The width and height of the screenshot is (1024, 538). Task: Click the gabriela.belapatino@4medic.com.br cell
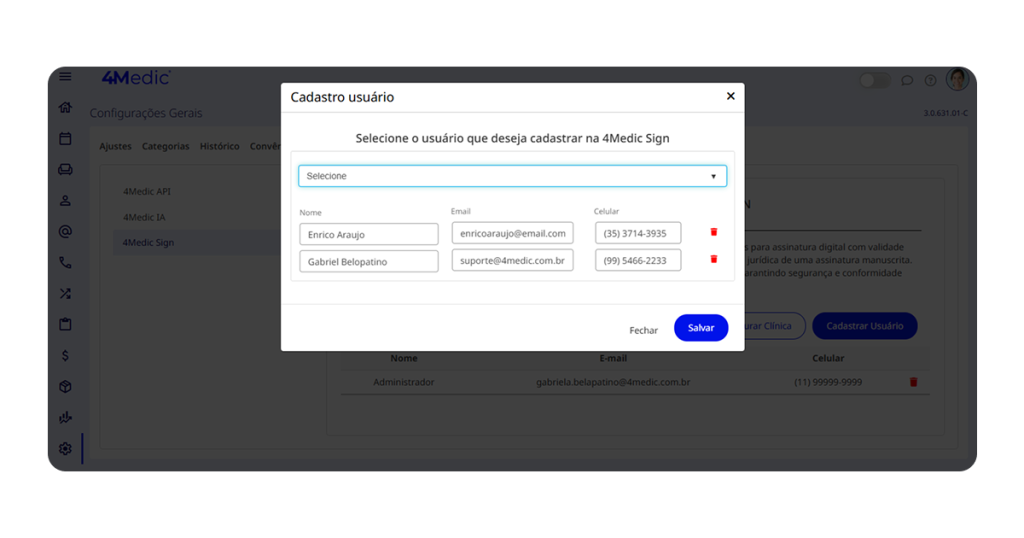tap(613, 382)
